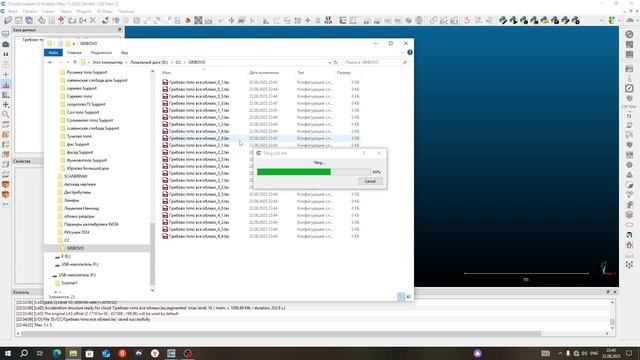Click breadcrumb Этот компьютер
Viewport: 640px width, 360px height.
tap(107, 62)
